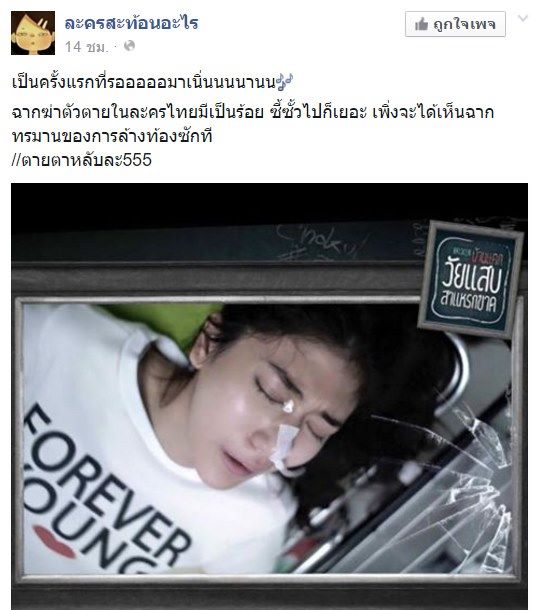Click the red lips graphic on shirt

[x=54, y=542]
